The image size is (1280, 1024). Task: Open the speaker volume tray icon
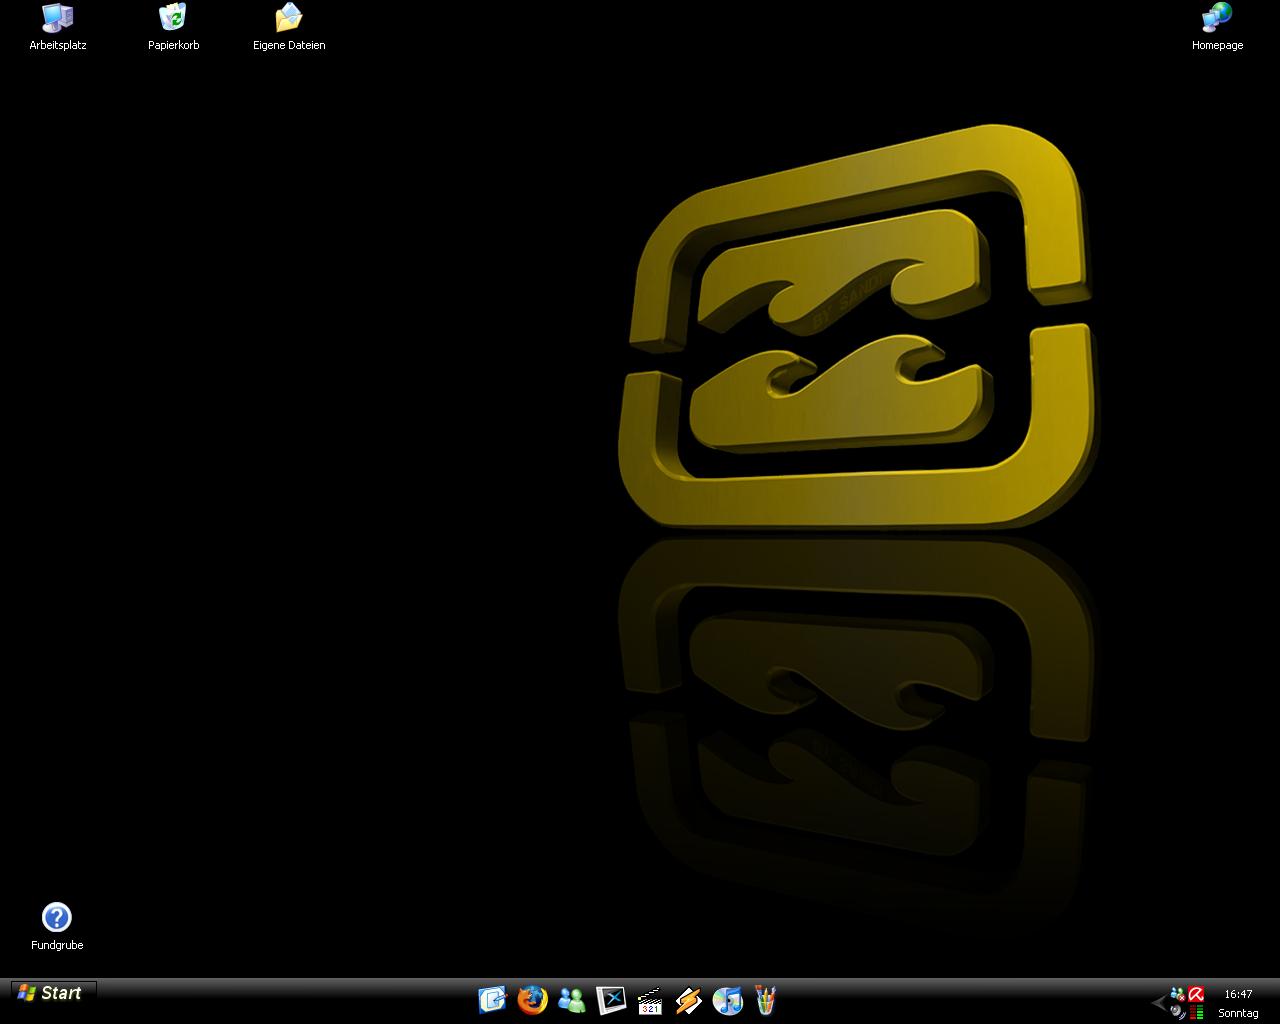[x=1177, y=1012]
